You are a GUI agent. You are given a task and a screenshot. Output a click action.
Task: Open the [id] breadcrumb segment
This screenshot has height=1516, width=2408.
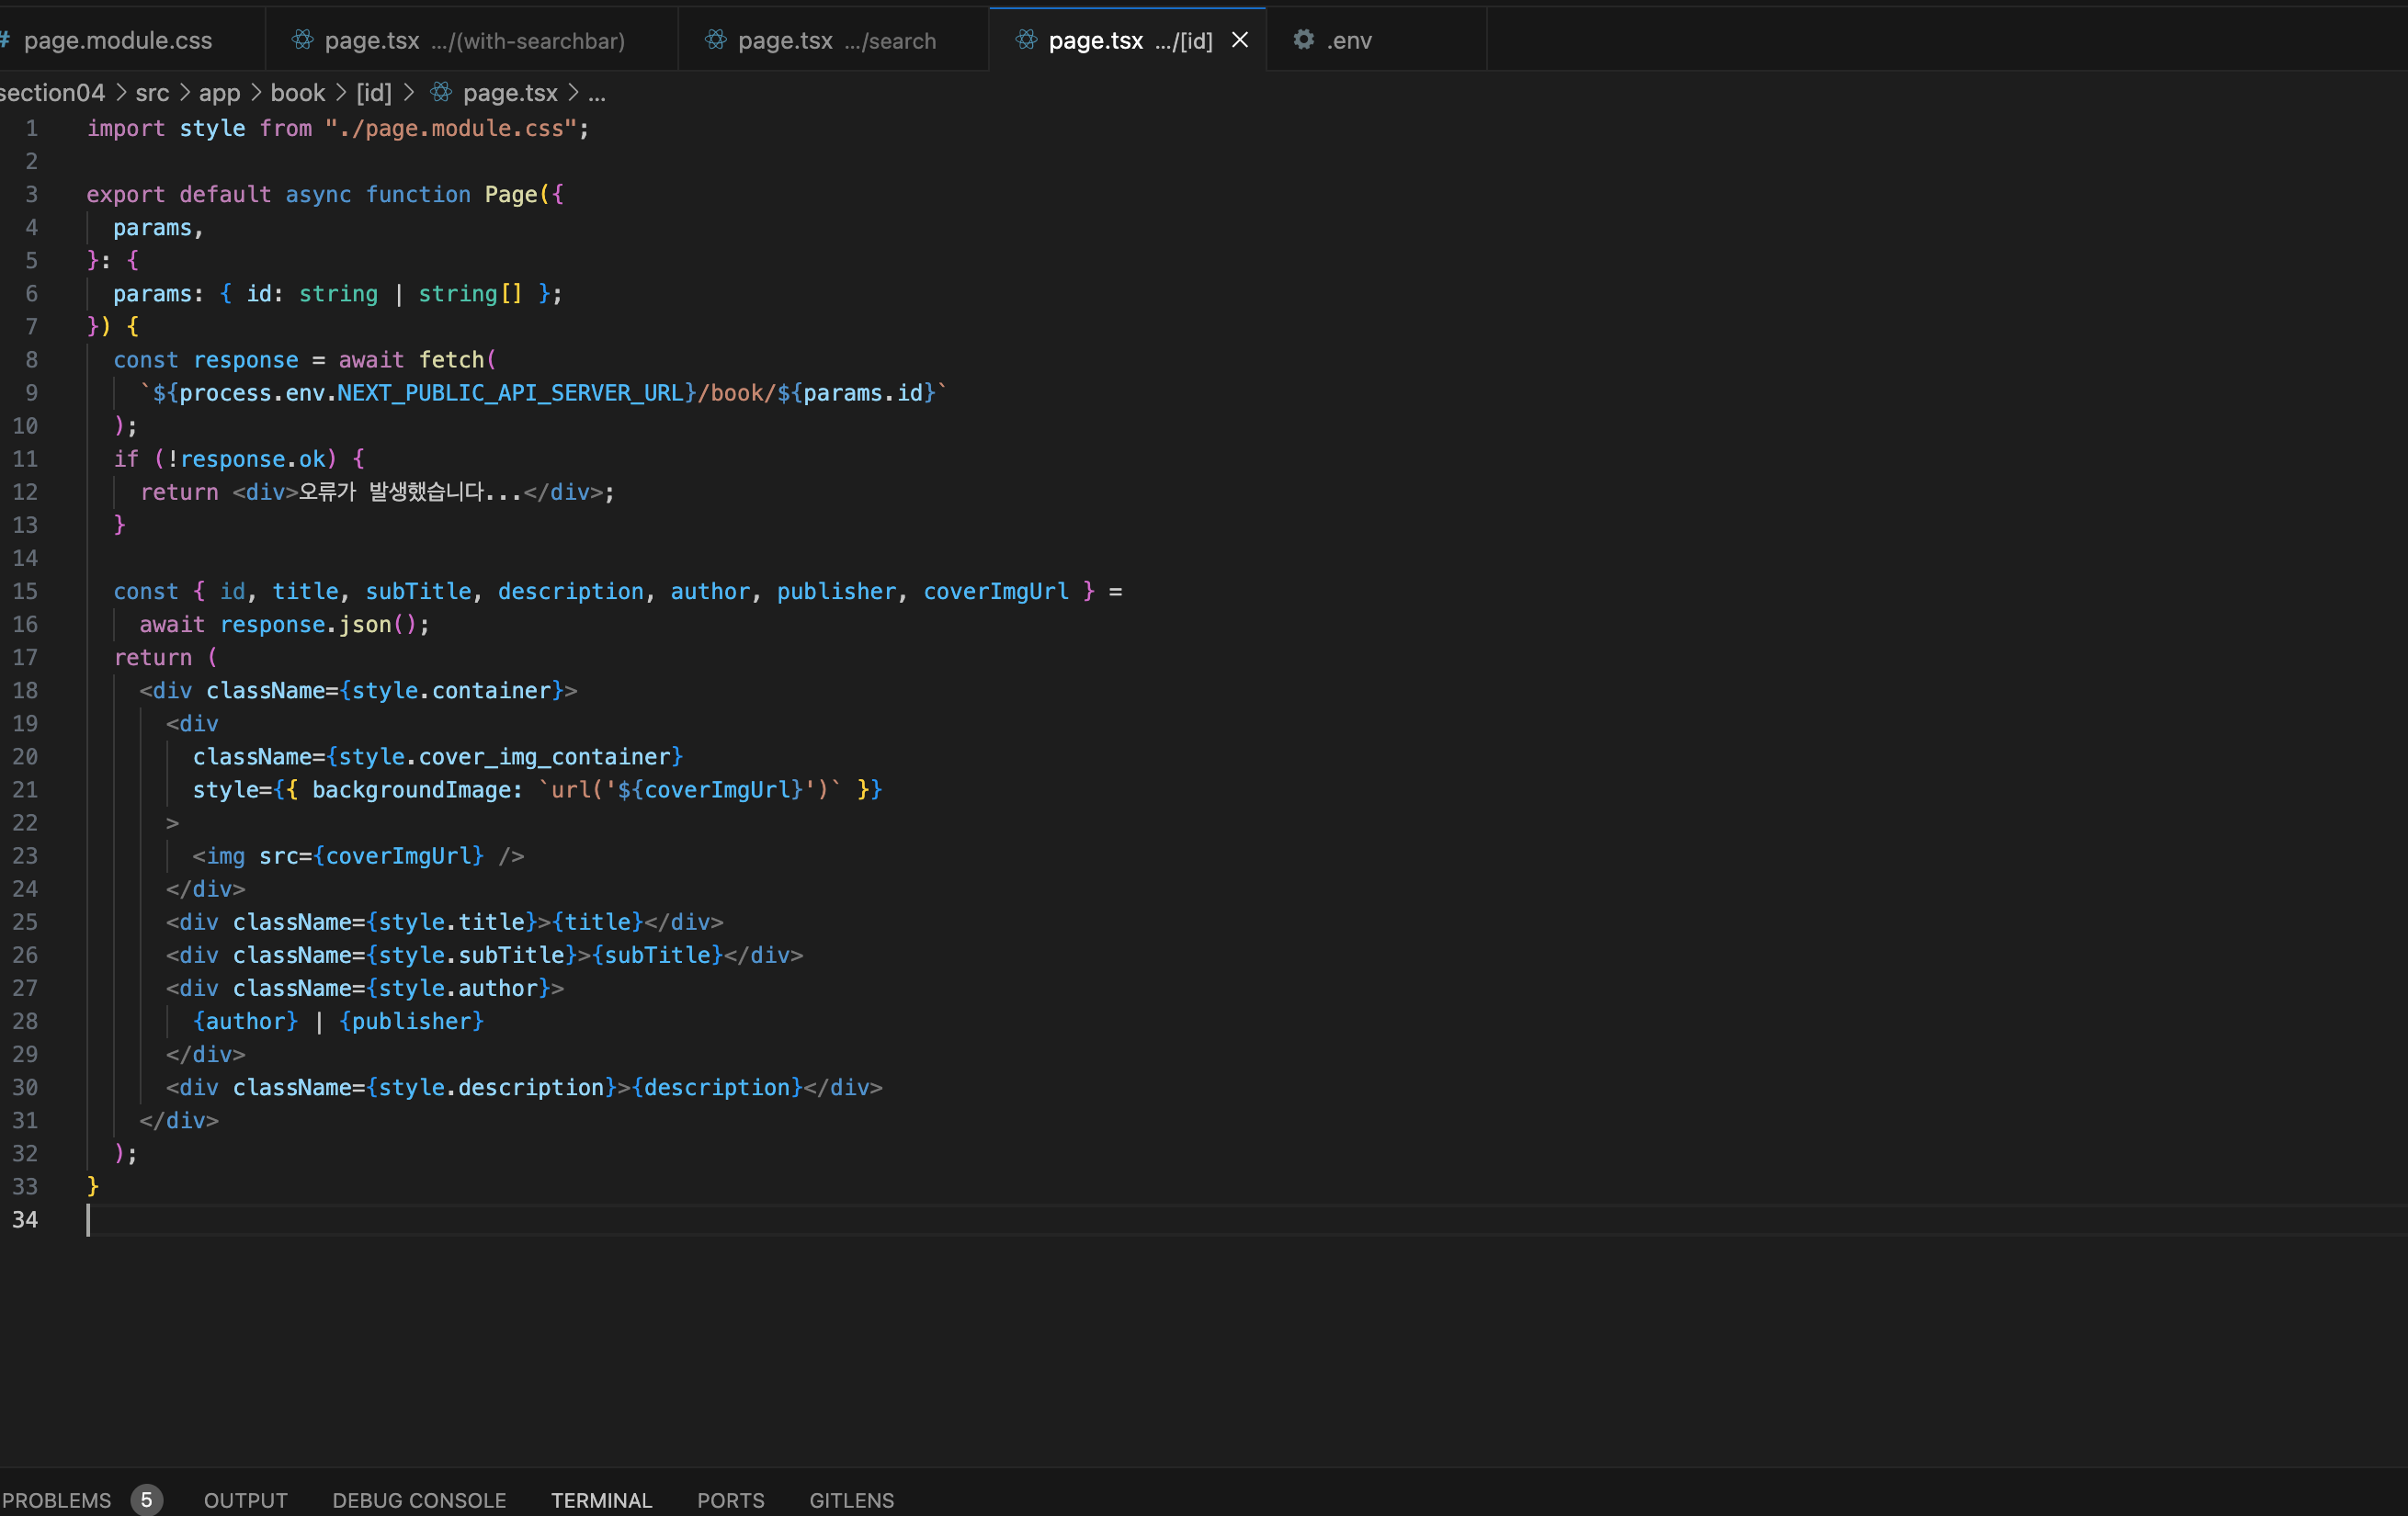[x=374, y=93]
